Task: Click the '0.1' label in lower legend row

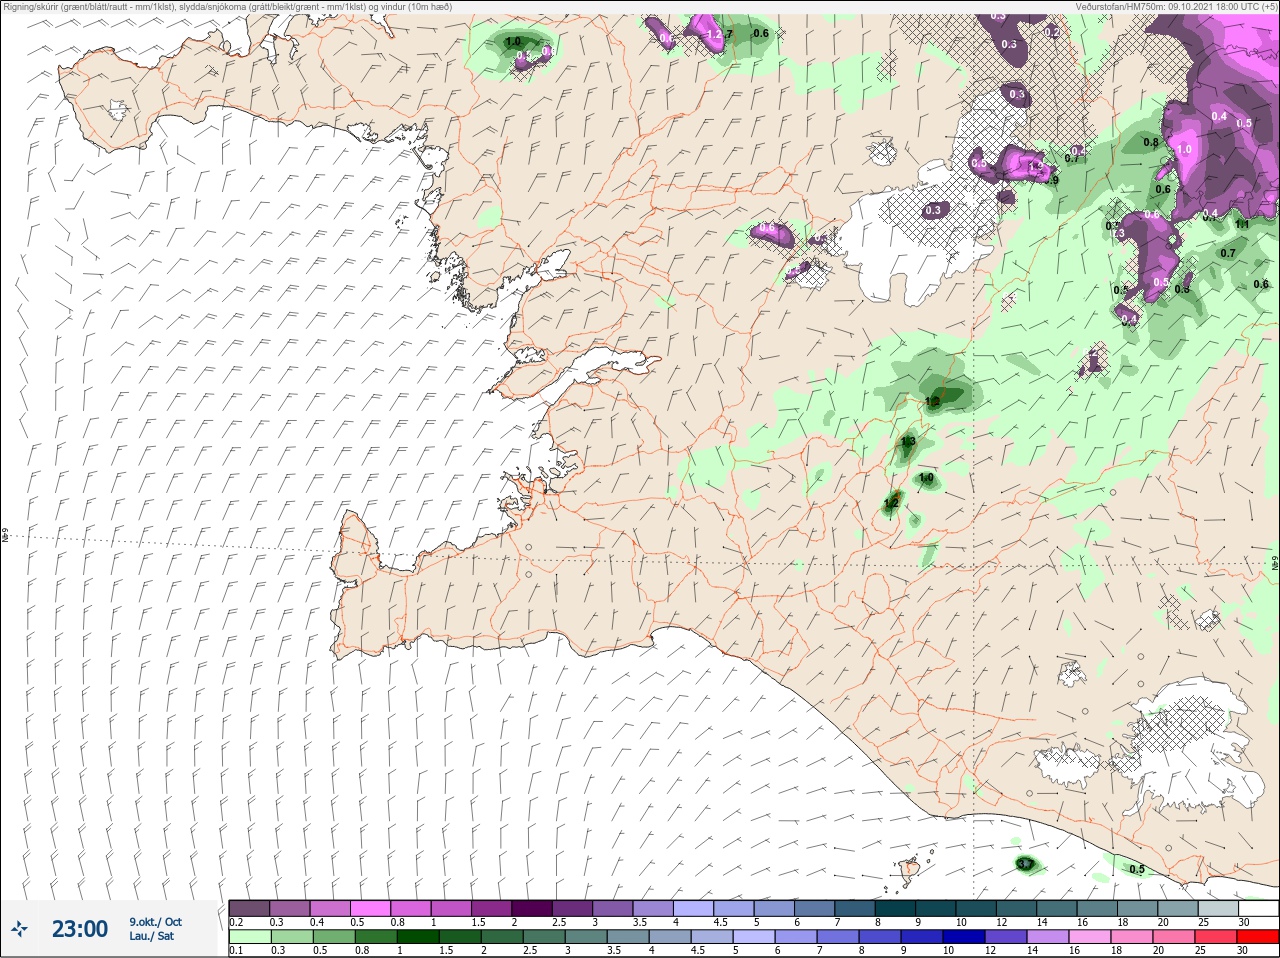Action: [236, 951]
